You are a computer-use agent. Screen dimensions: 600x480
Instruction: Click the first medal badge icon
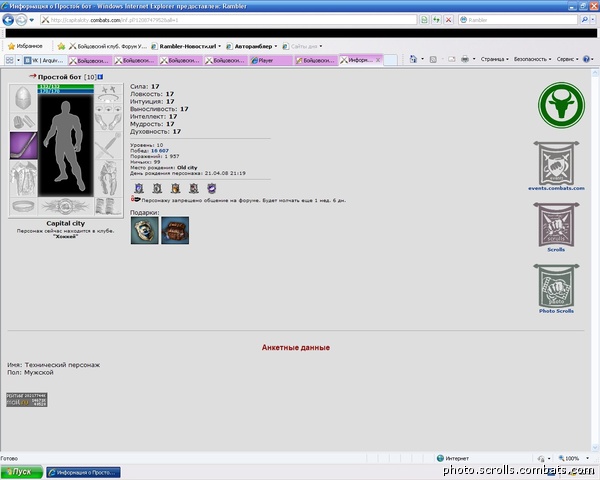pos(139,188)
